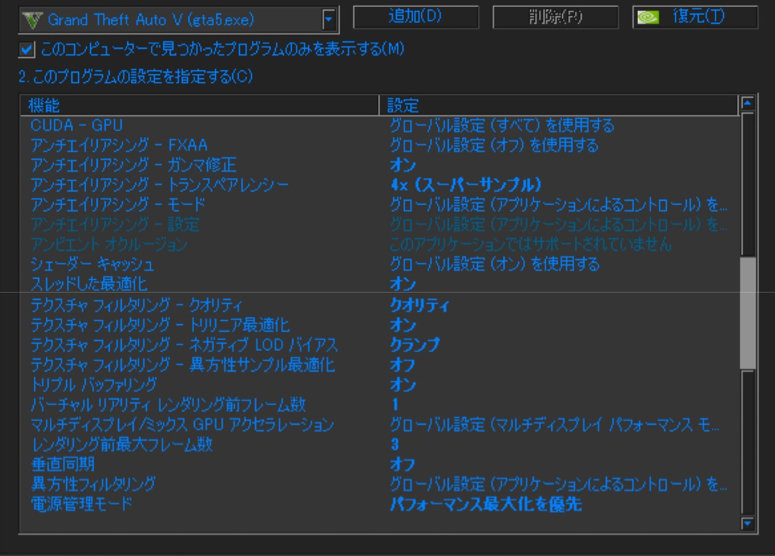Click the settings list scrollbar thumb

coord(747,312)
